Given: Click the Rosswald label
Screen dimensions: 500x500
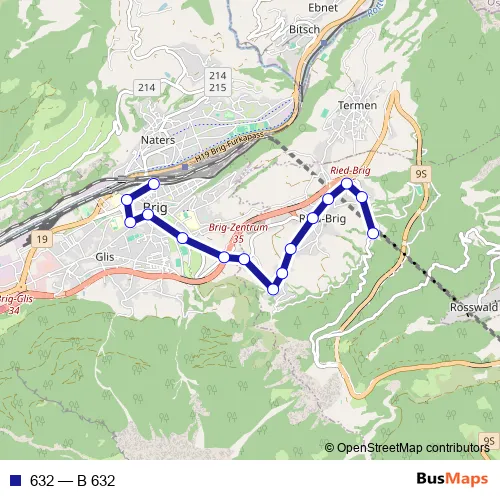Looking at the screenshot, I should coord(474,307).
